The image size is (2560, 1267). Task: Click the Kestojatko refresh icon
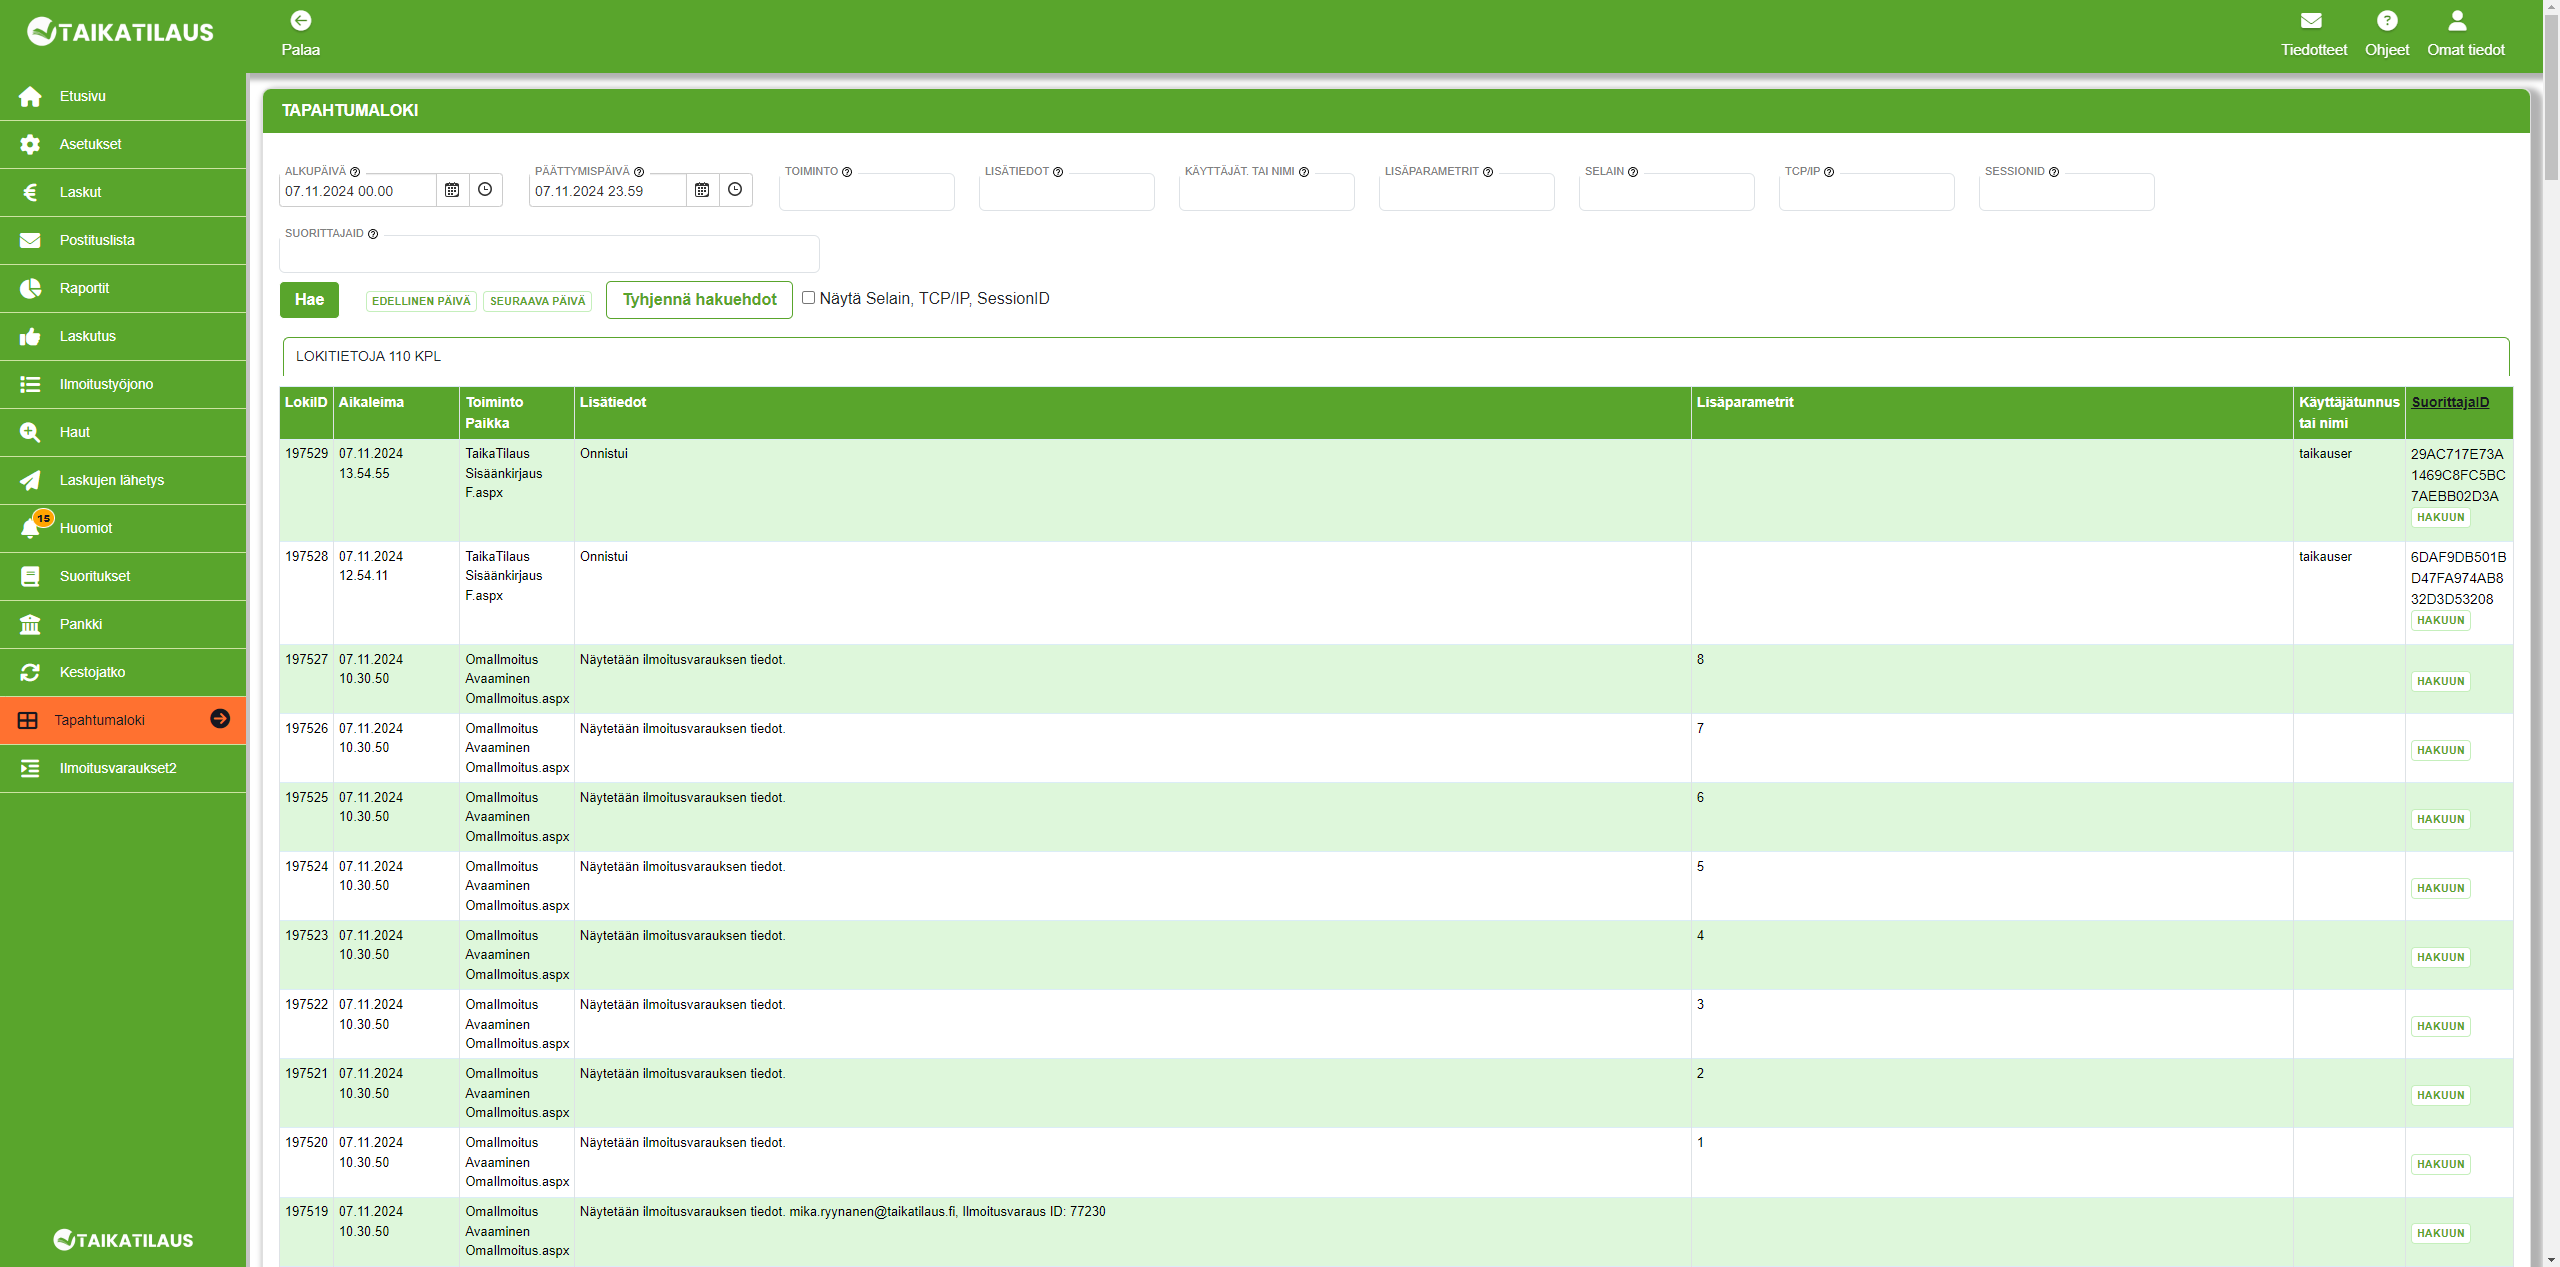(30, 672)
